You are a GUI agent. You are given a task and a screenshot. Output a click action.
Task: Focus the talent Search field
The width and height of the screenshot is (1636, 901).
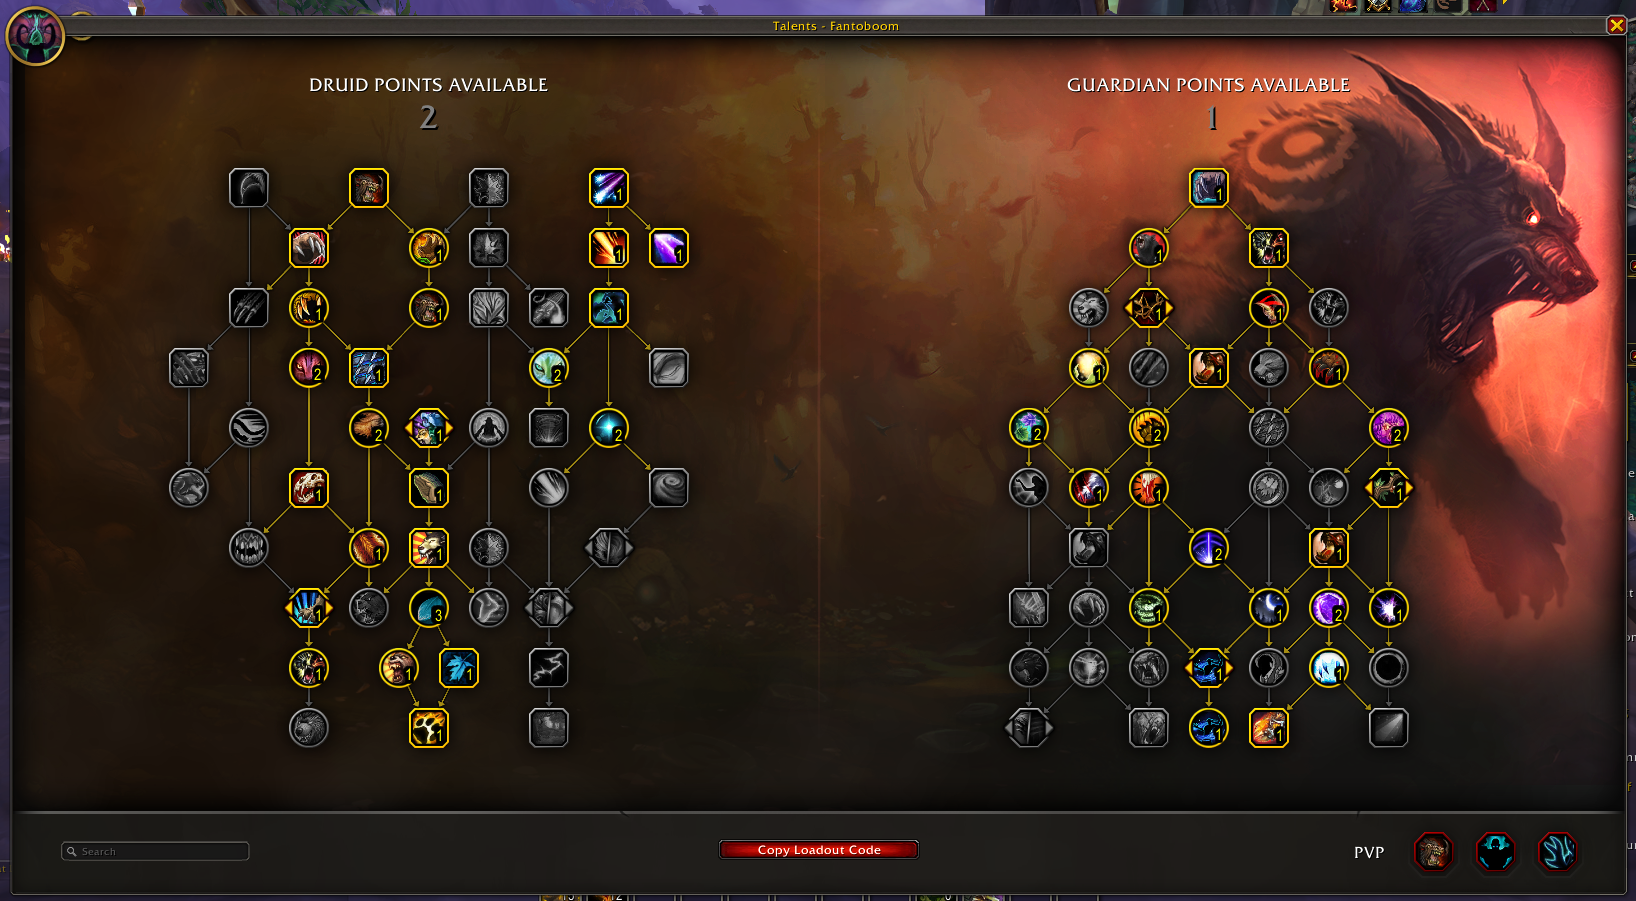click(x=155, y=851)
